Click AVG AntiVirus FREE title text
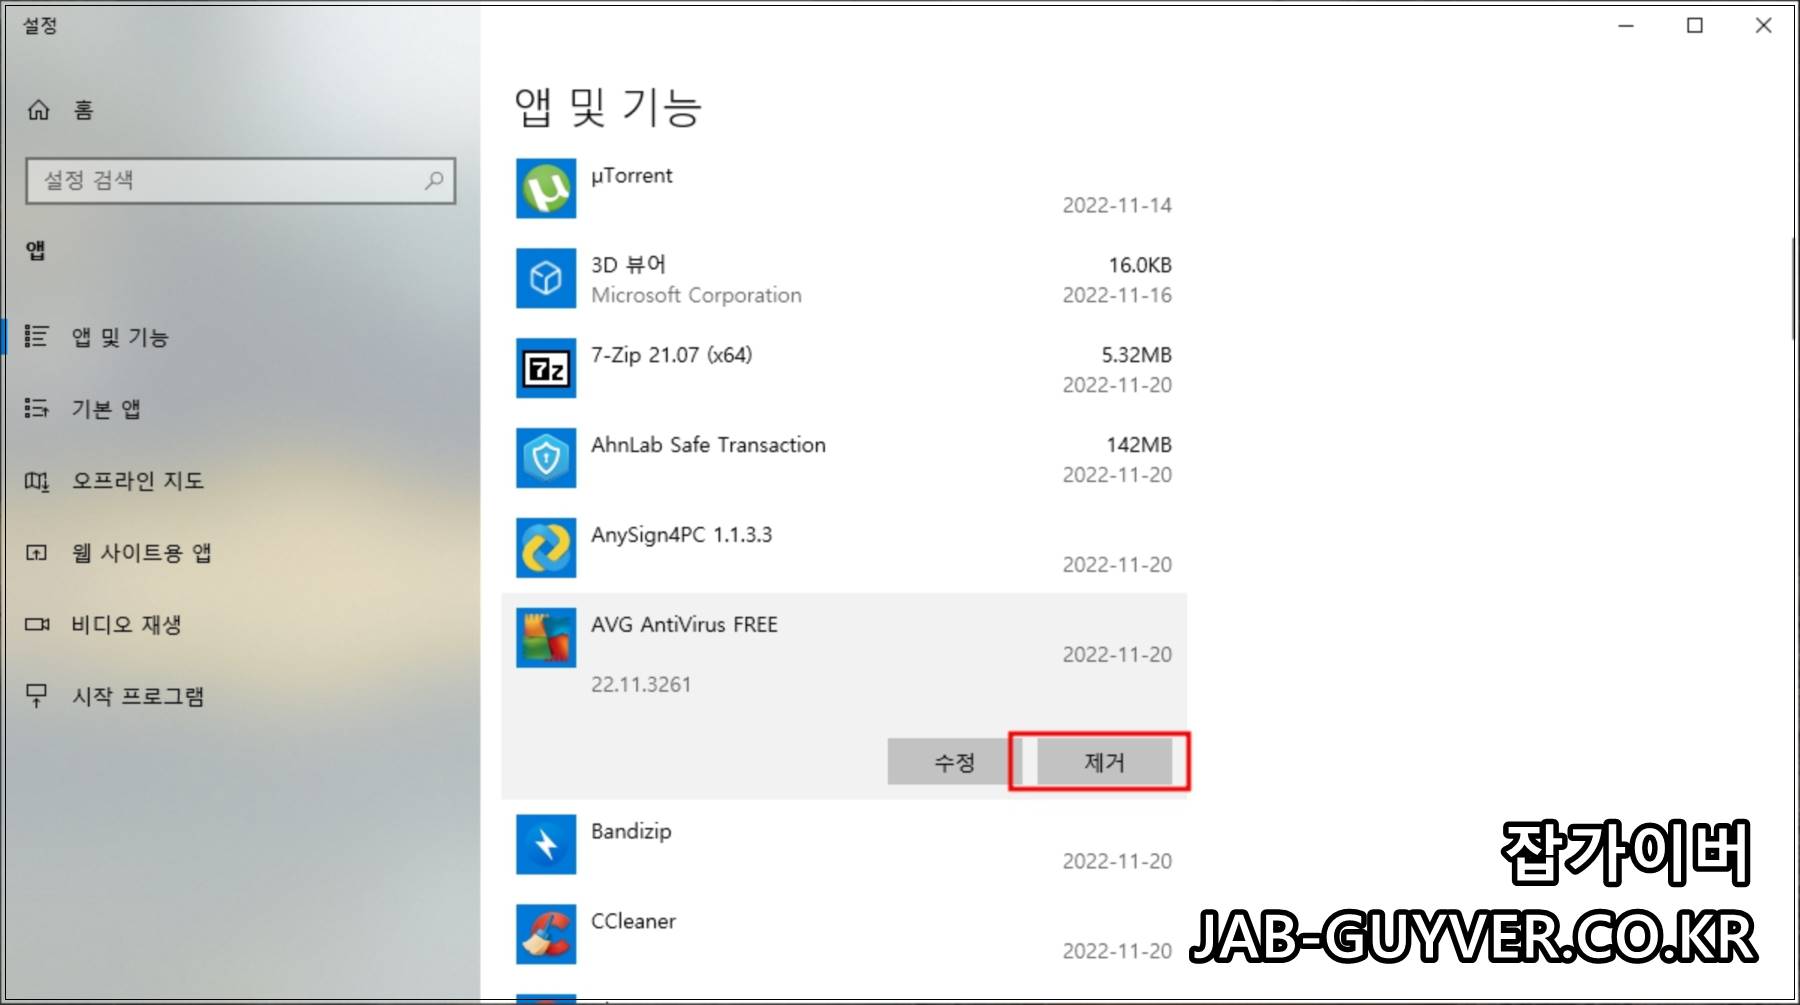 click(684, 625)
